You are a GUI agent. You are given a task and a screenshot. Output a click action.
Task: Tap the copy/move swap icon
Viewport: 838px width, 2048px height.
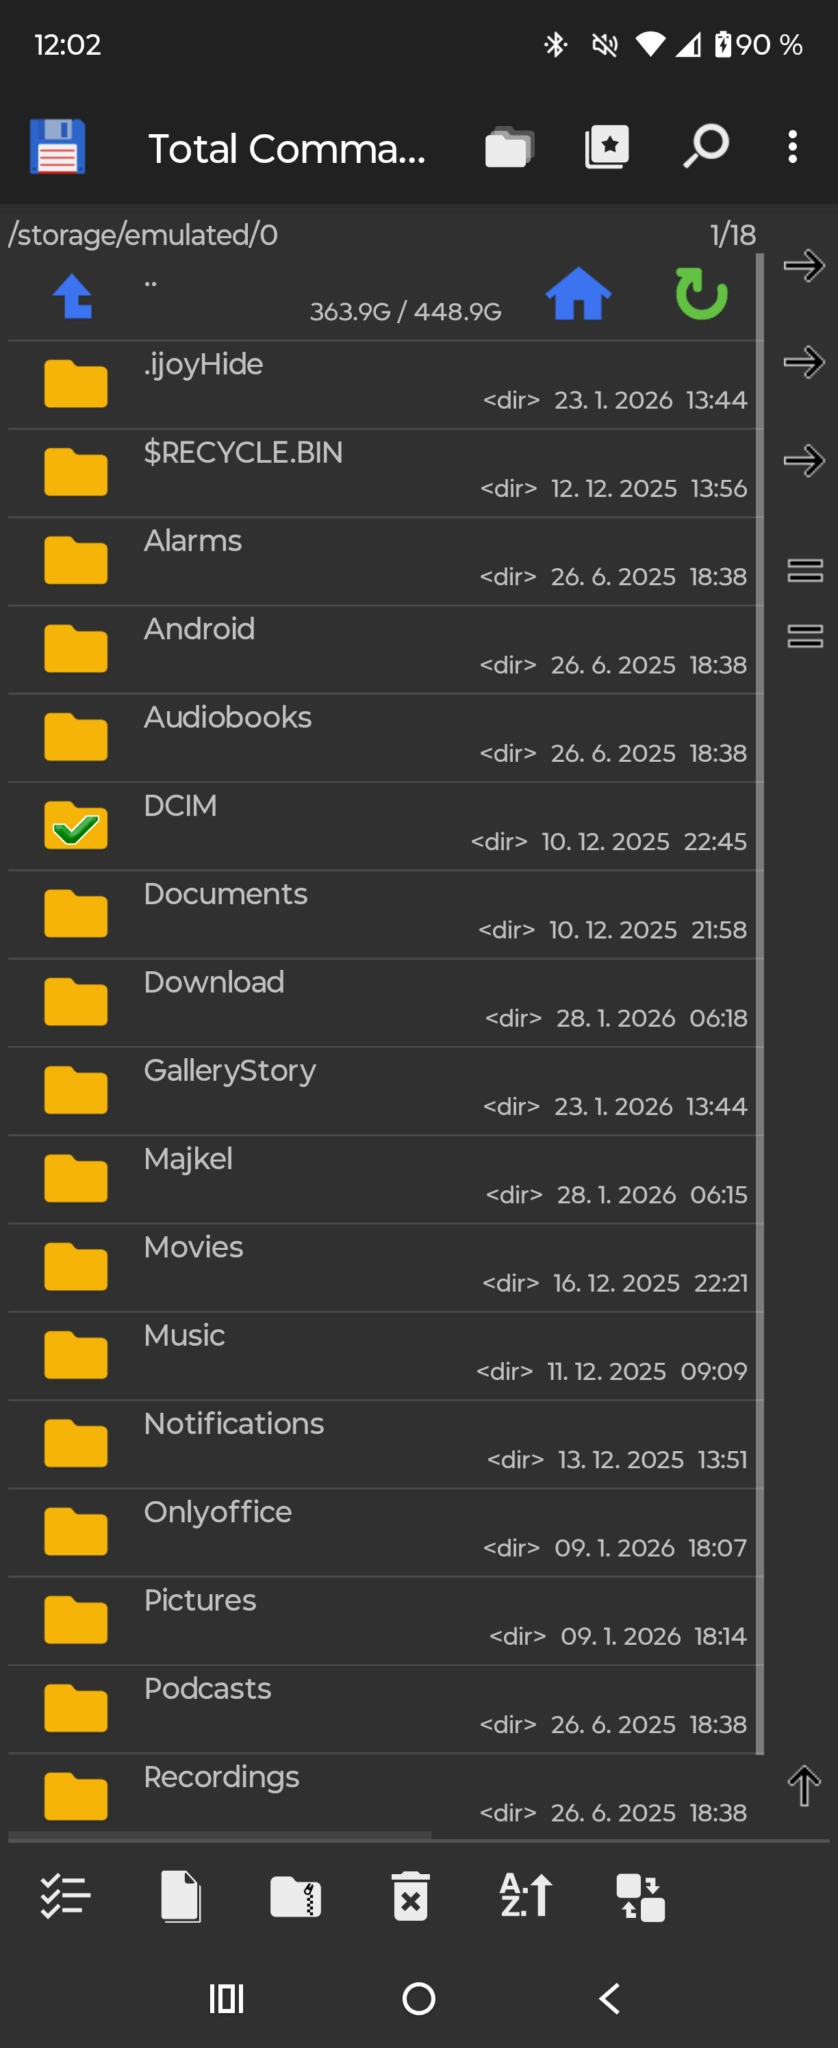pos(640,1897)
